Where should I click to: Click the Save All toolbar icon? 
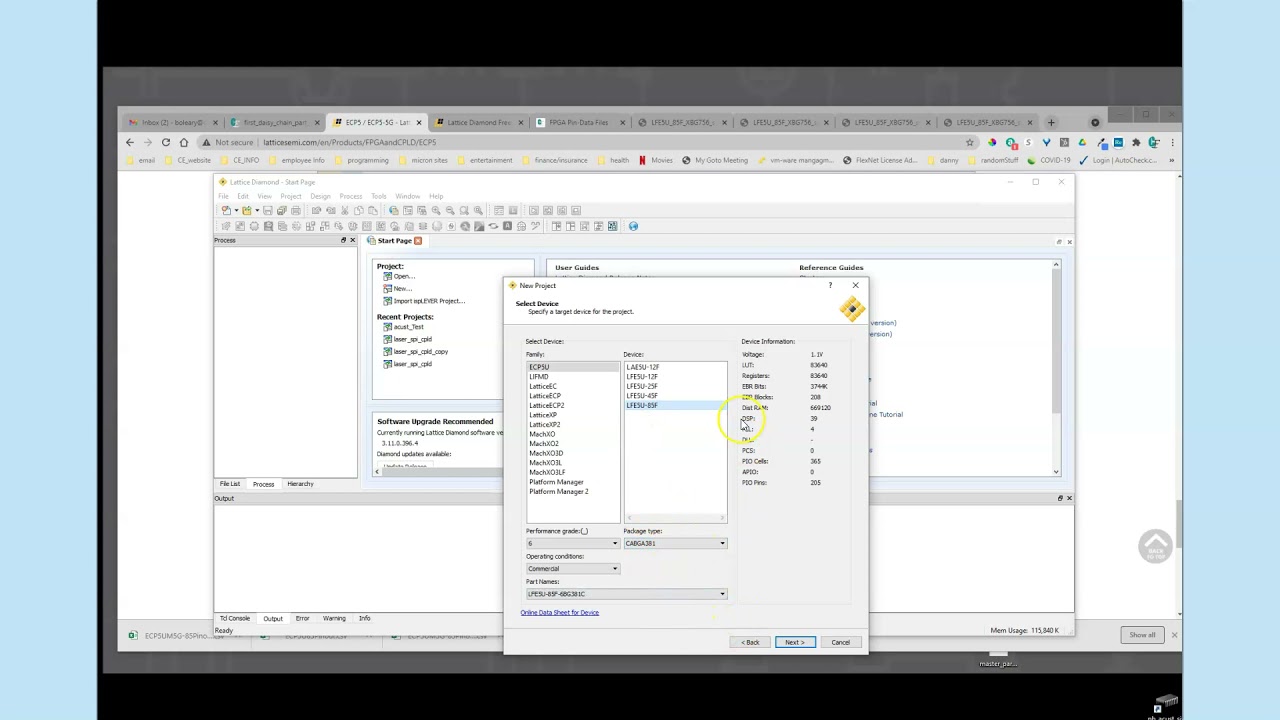point(281,210)
